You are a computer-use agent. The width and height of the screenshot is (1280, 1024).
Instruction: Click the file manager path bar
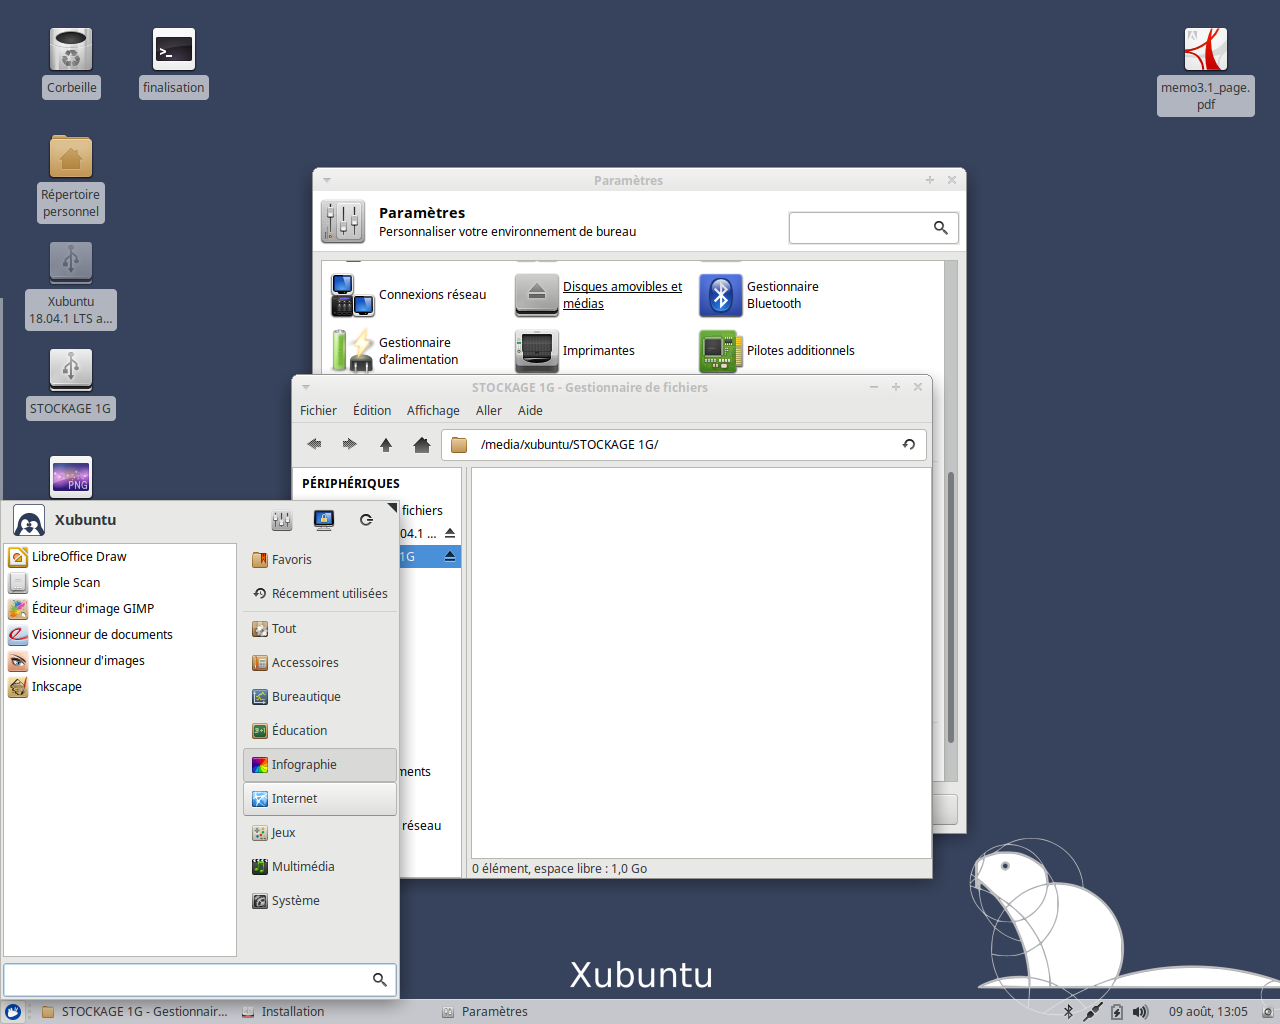pos(684,445)
